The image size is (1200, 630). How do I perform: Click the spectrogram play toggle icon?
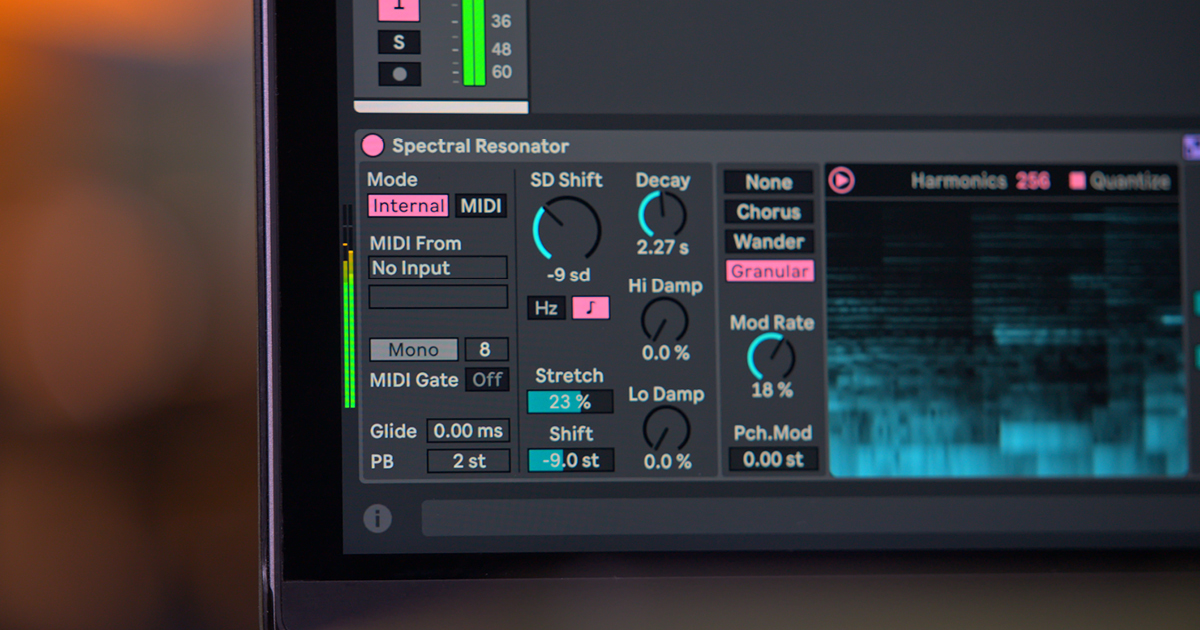[842, 181]
